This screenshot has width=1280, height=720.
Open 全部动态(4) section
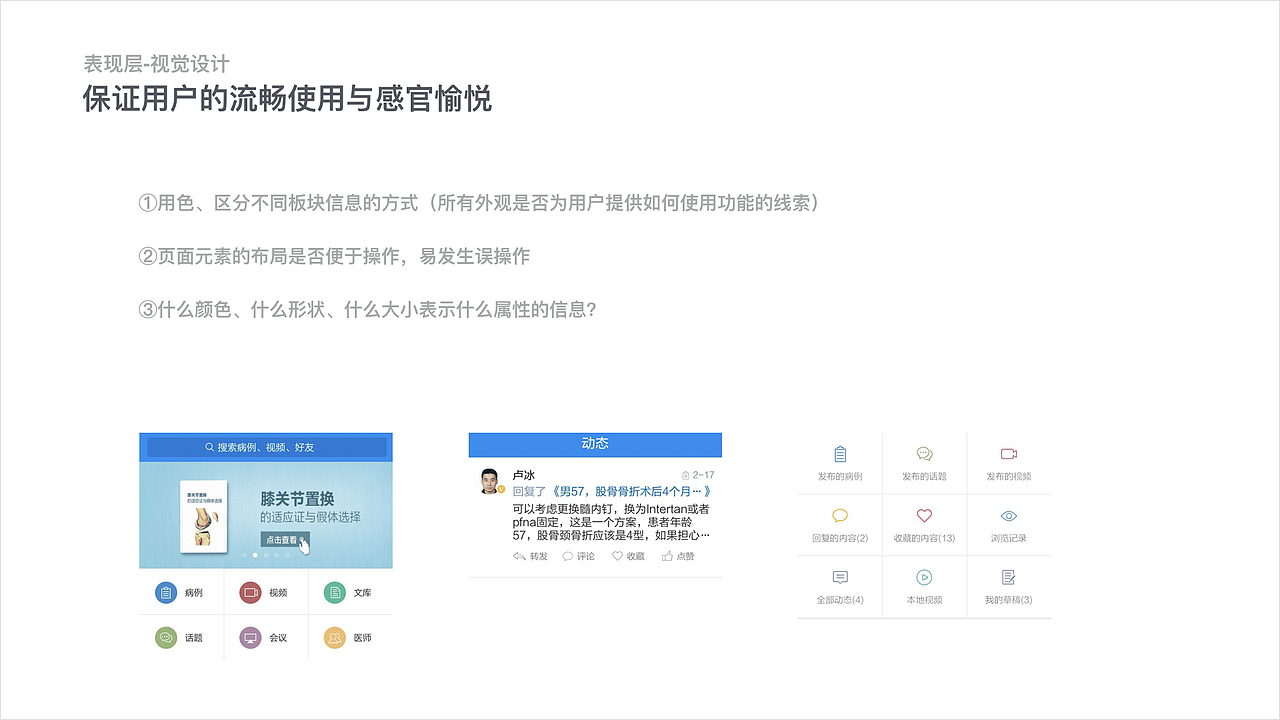click(x=839, y=577)
